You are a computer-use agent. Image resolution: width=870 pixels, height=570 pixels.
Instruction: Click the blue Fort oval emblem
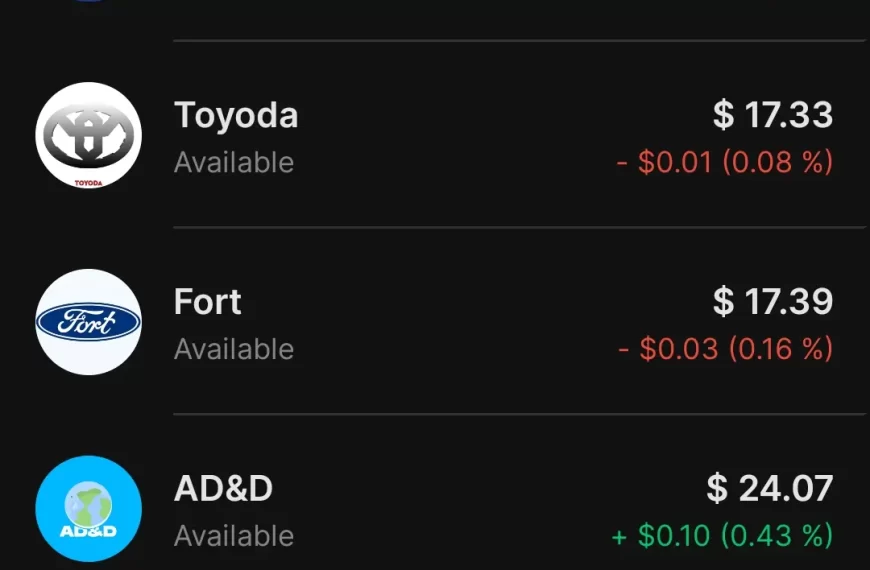(88, 322)
